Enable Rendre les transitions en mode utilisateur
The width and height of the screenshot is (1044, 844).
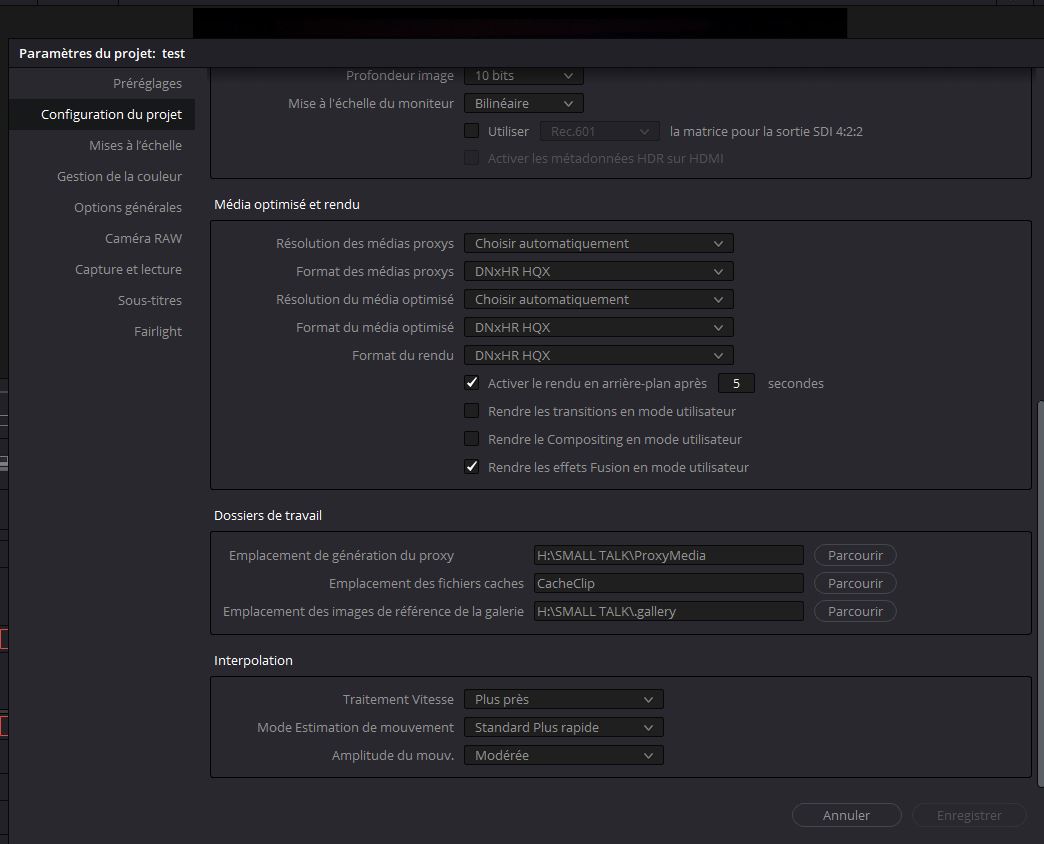472,411
